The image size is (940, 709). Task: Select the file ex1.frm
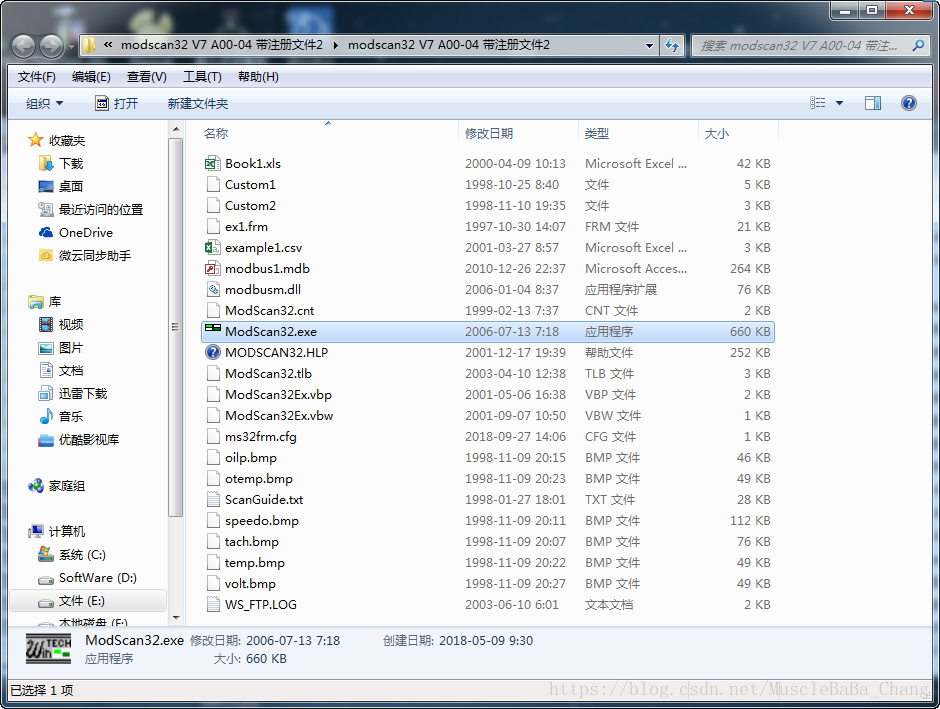coord(246,227)
